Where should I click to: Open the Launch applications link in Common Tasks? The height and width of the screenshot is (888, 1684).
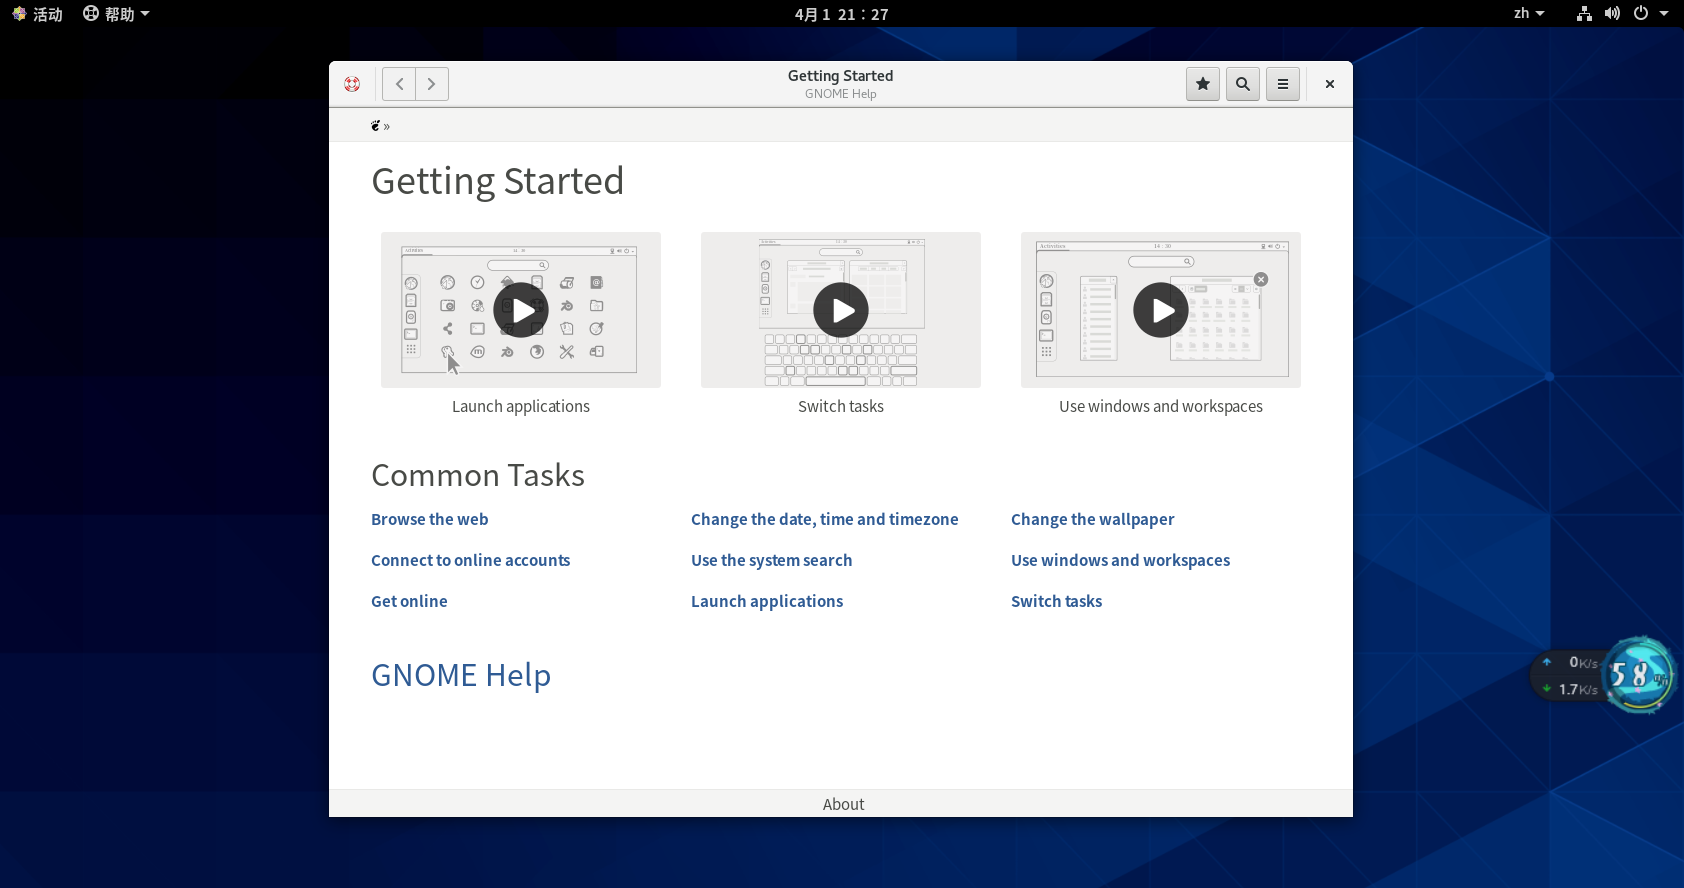pos(767,601)
